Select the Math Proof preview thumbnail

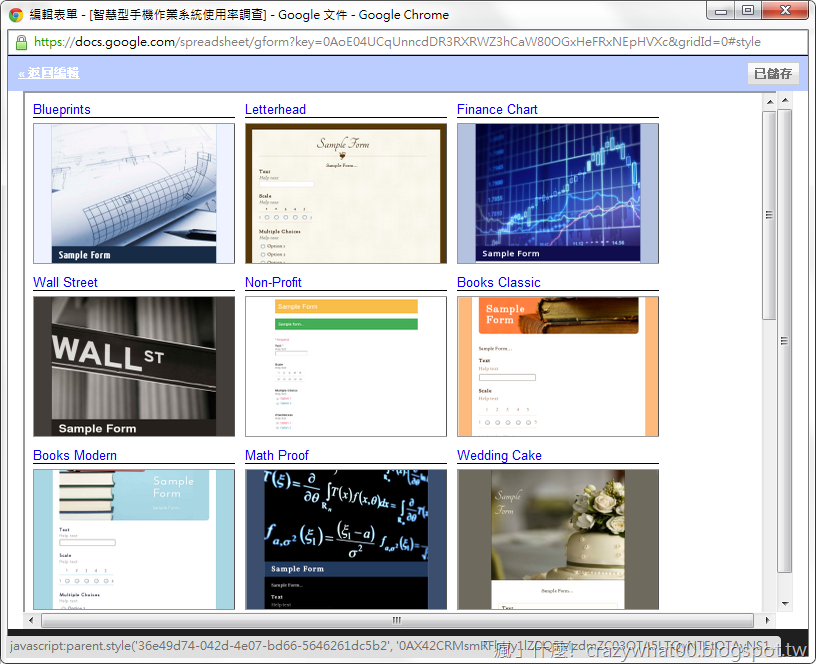pos(346,539)
